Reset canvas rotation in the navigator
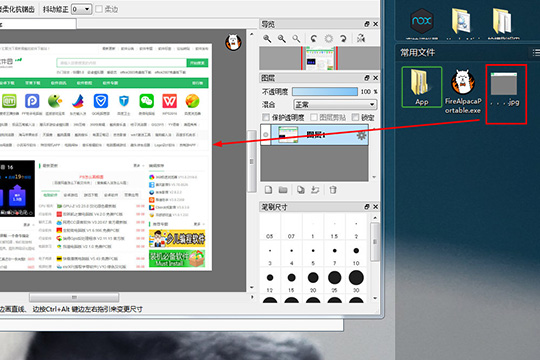This screenshot has width=540, height=360. (x=329, y=39)
